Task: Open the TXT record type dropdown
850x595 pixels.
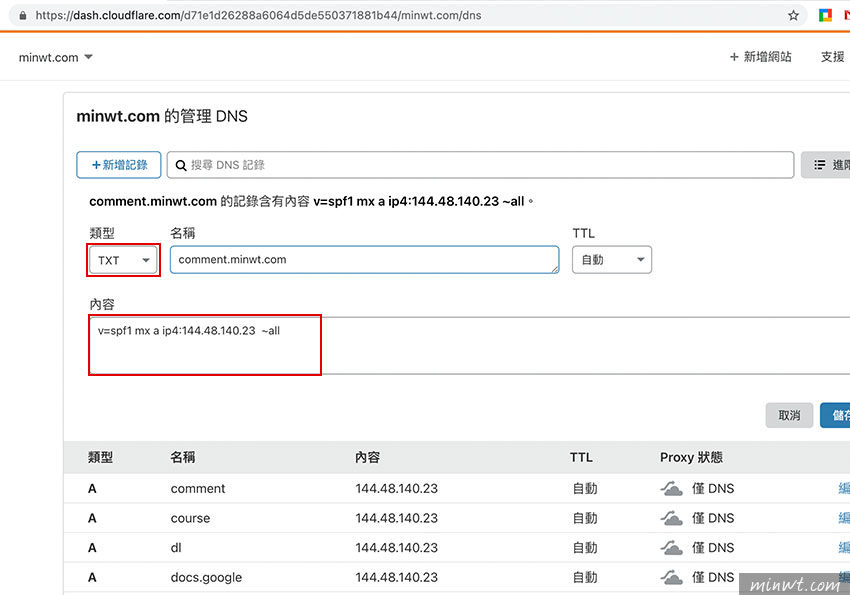Action: coord(124,260)
